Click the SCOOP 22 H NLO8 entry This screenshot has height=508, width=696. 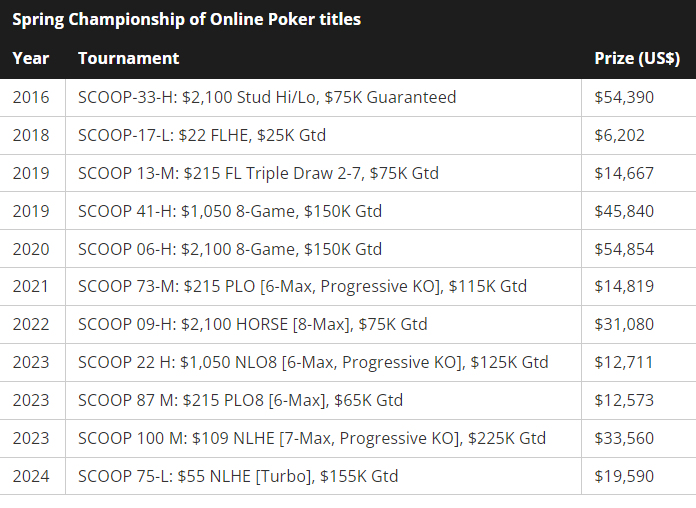click(313, 363)
